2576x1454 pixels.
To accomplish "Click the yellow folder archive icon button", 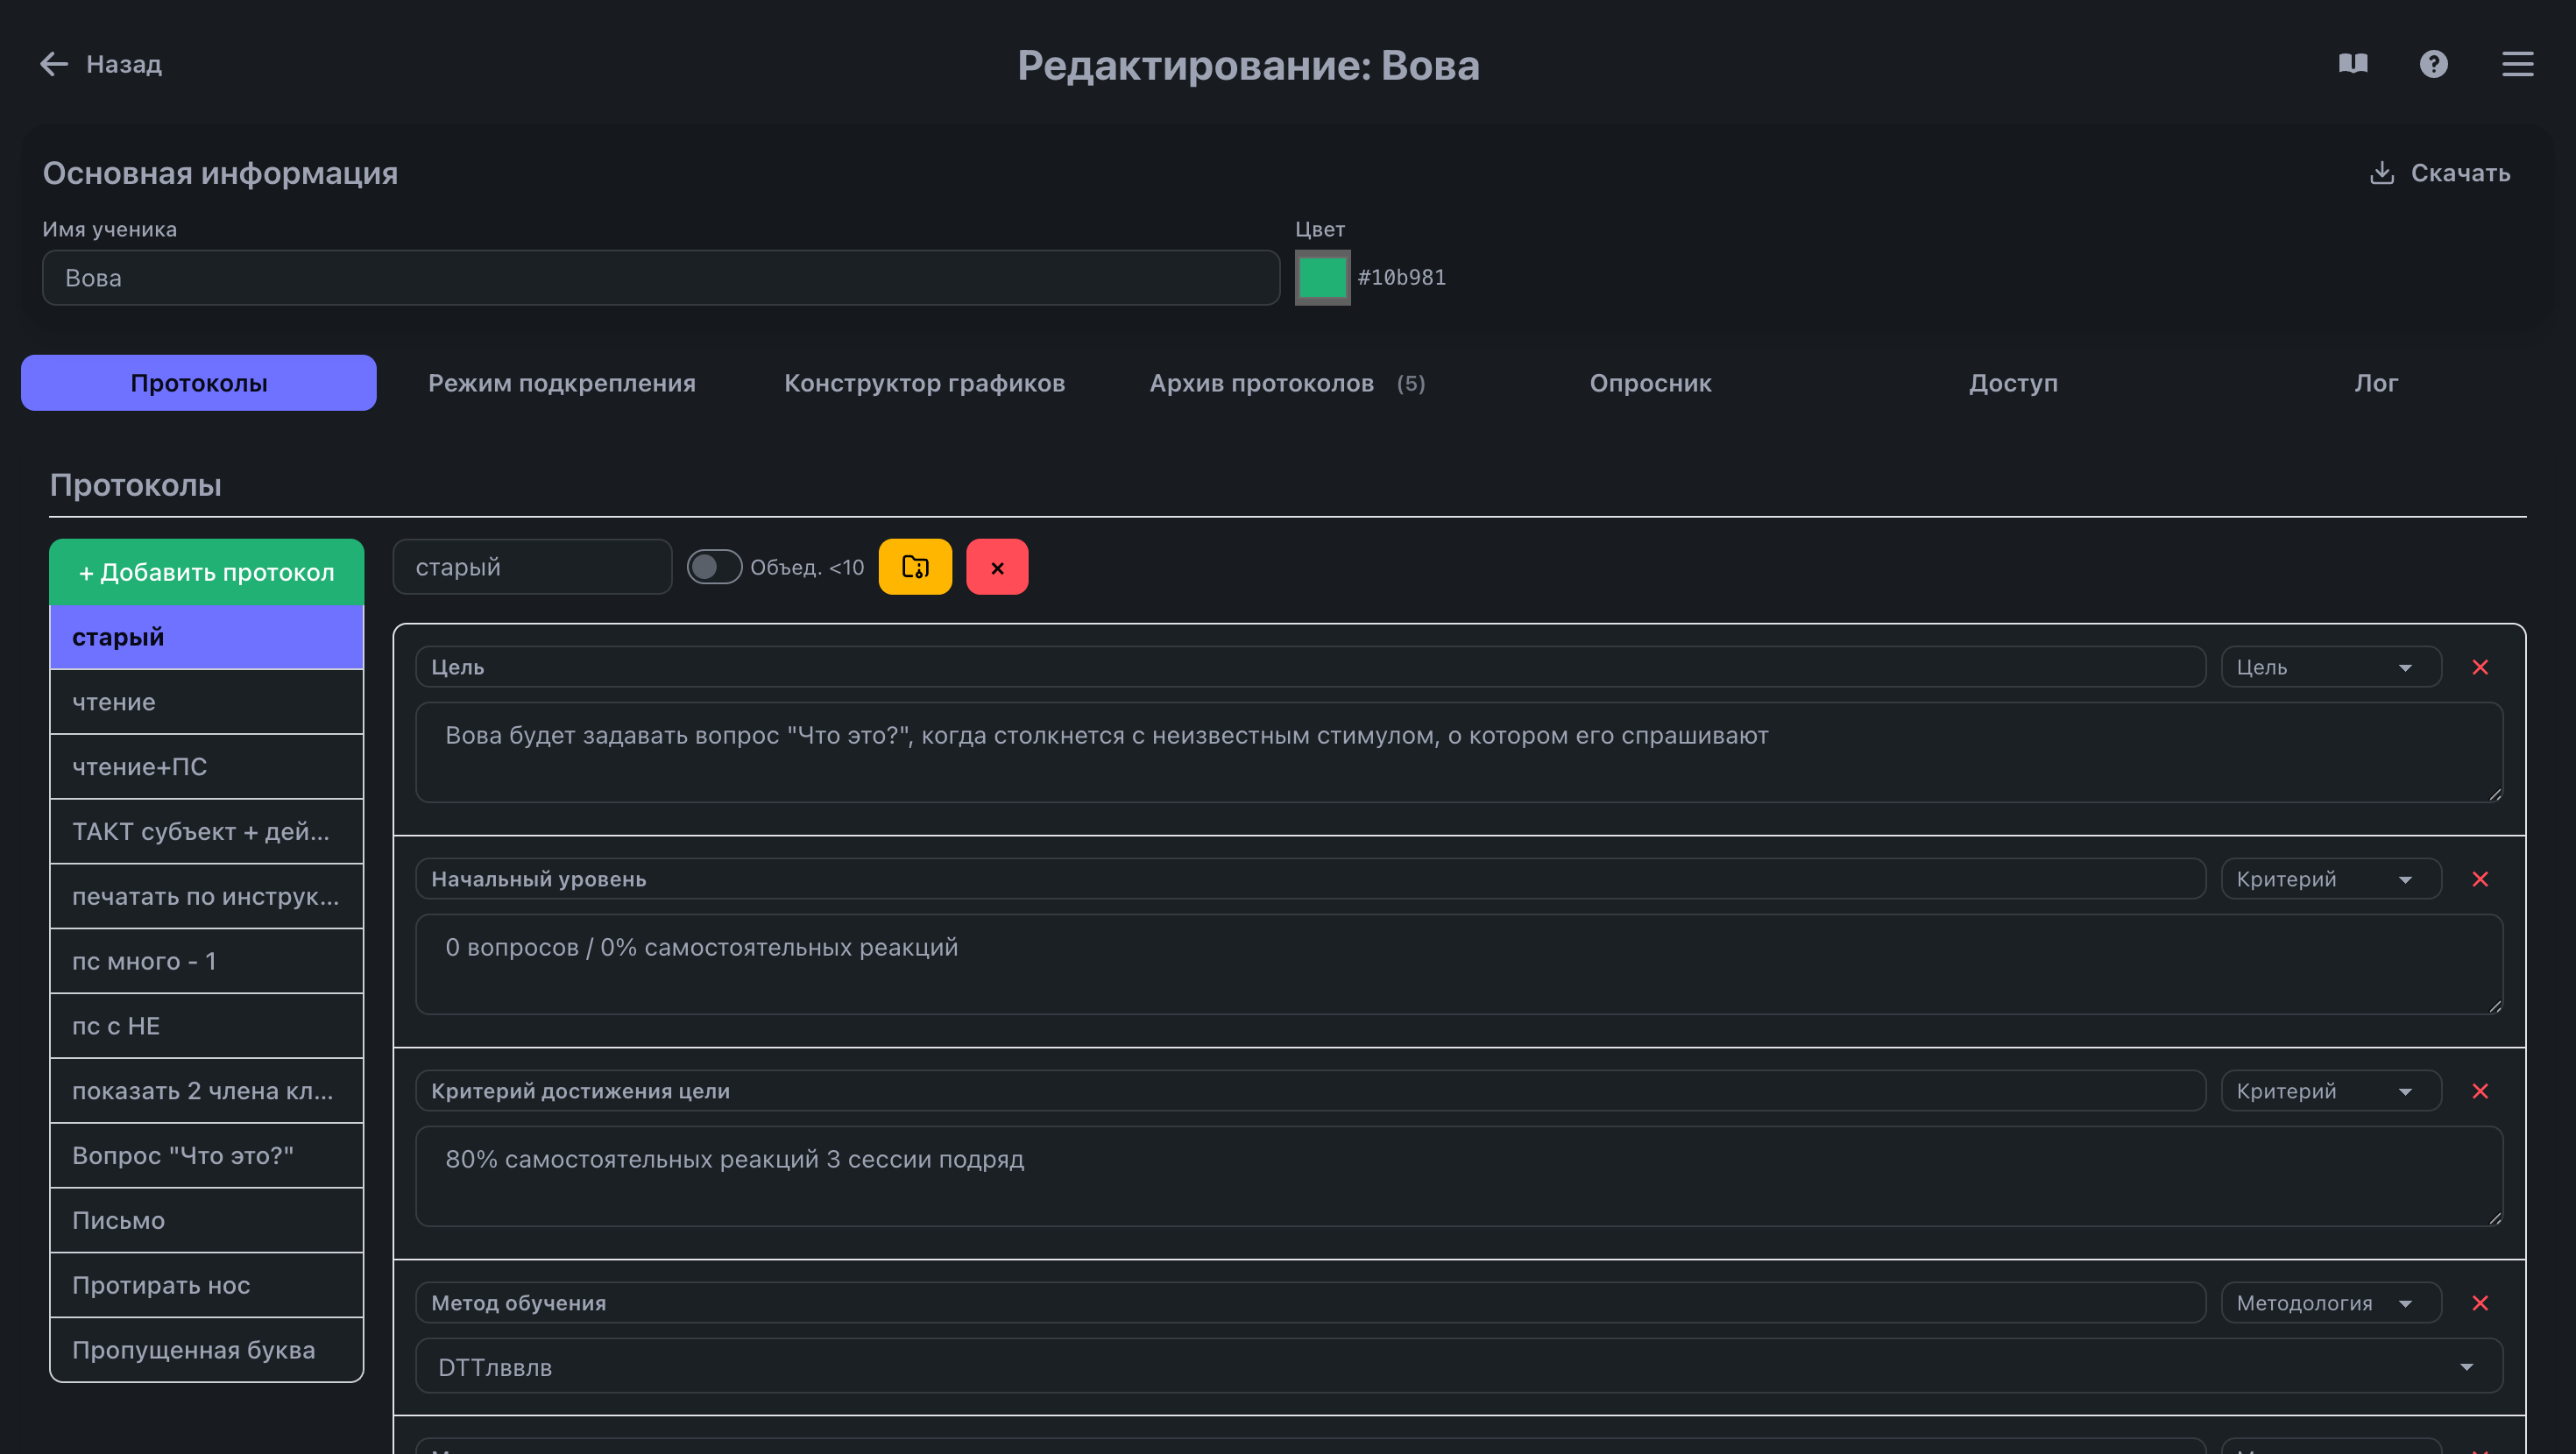I will click(x=915, y=567).
